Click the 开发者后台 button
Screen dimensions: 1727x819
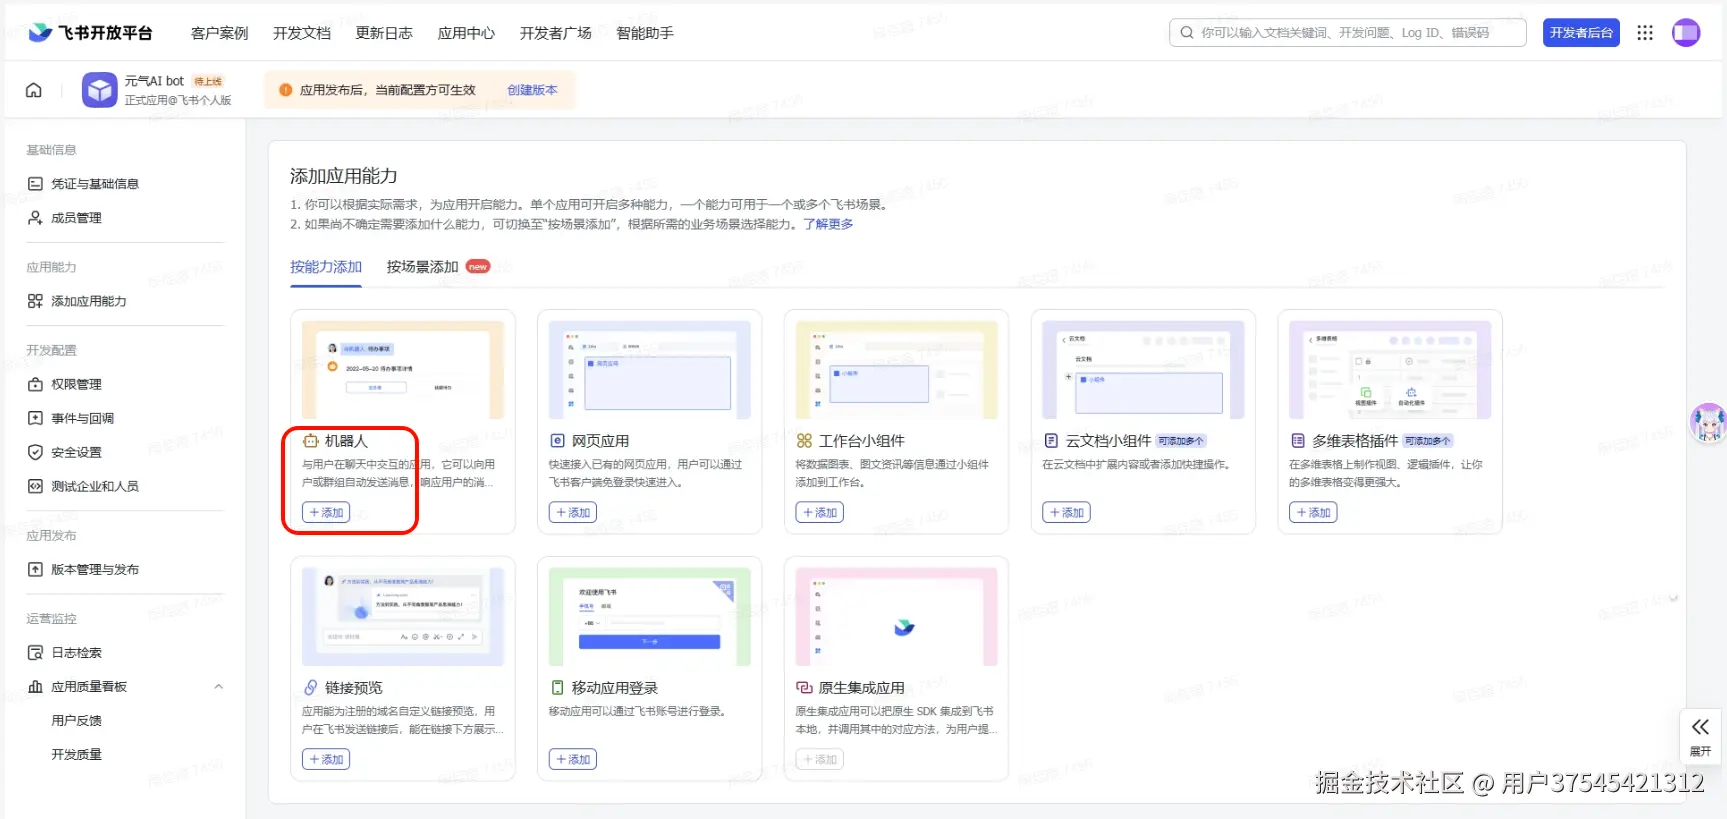pyautogui.click(x=1581, y=33)
